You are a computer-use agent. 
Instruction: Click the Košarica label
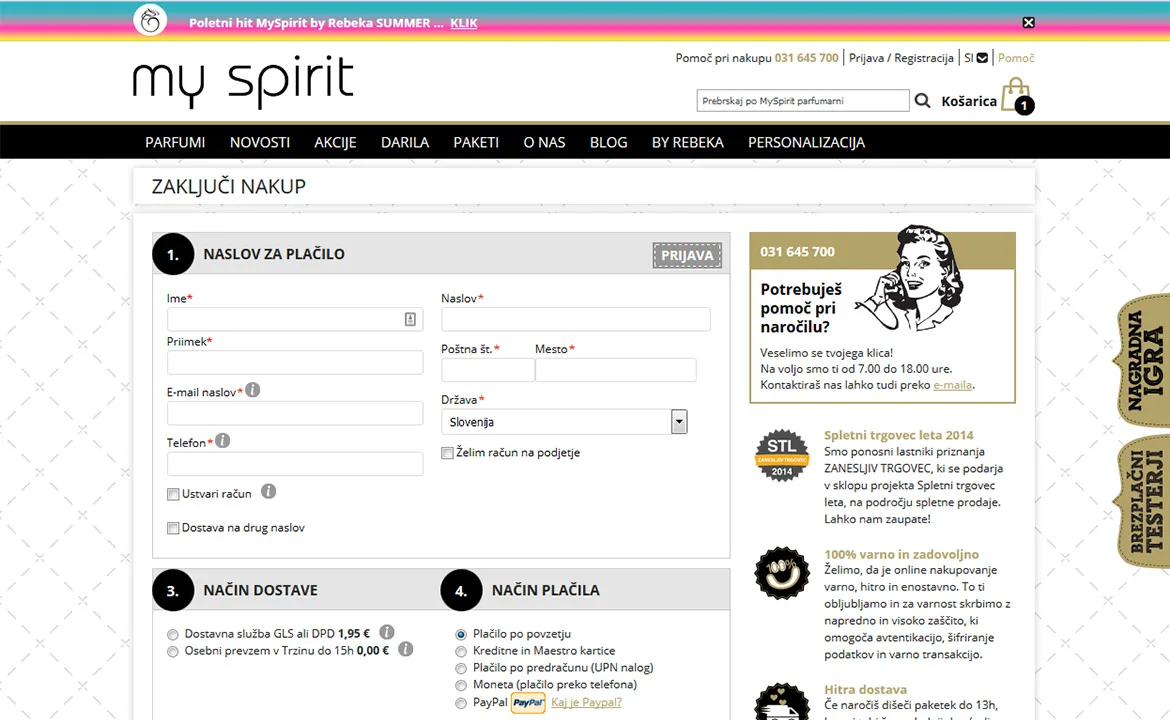(x=969, y=101)
